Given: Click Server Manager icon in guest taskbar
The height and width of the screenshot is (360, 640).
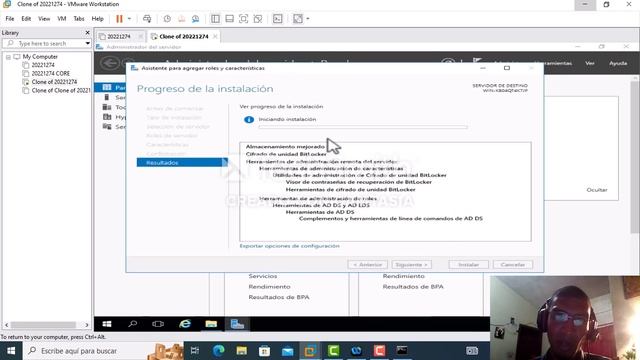Looking at the screenshot, I should click(x=237, y=324).
